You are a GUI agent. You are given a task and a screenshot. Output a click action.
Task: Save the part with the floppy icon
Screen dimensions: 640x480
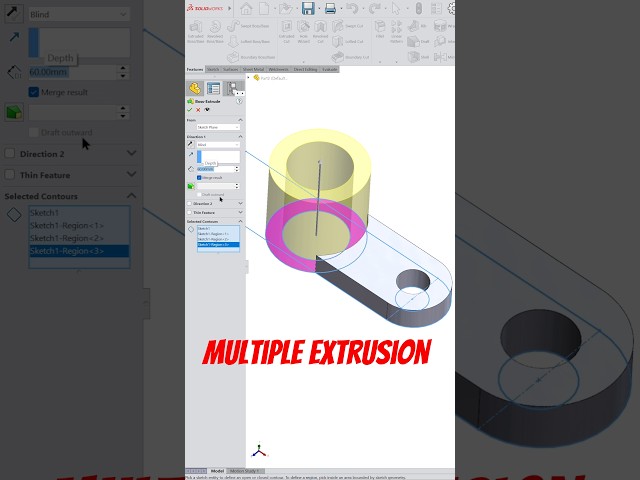[x=308, y=9]
